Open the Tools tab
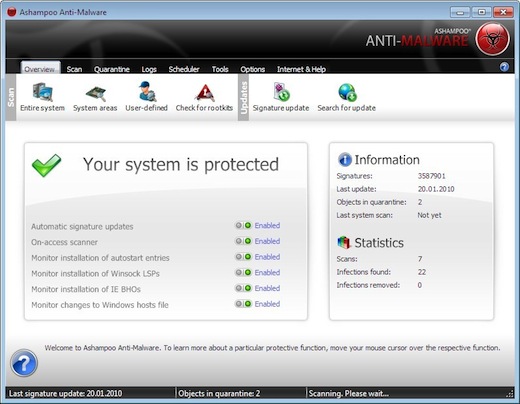 (x=220, y=69)
